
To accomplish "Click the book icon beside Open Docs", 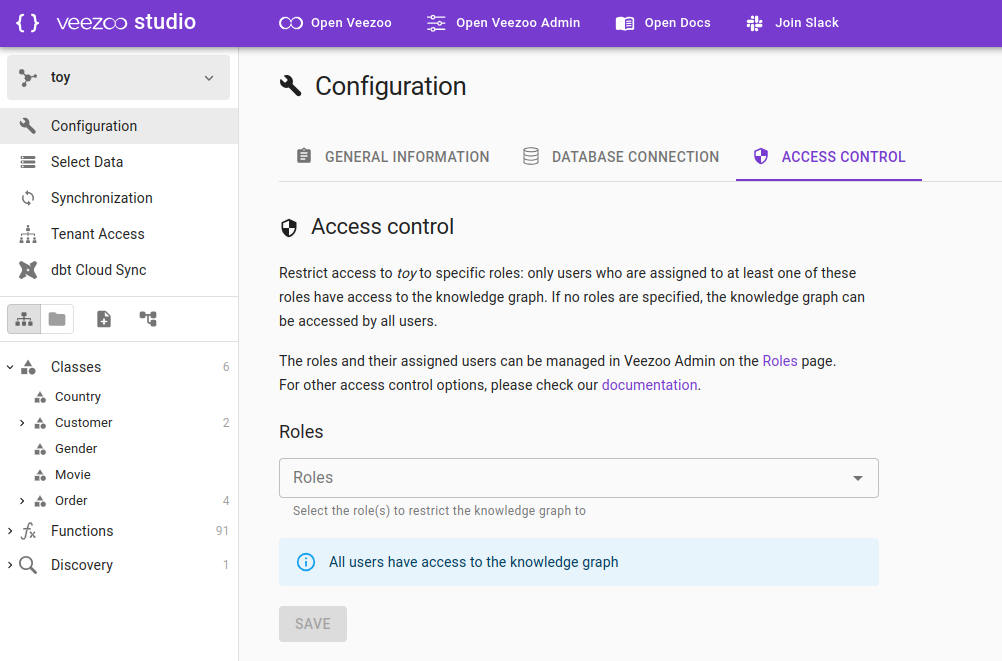I will [625, 24].
